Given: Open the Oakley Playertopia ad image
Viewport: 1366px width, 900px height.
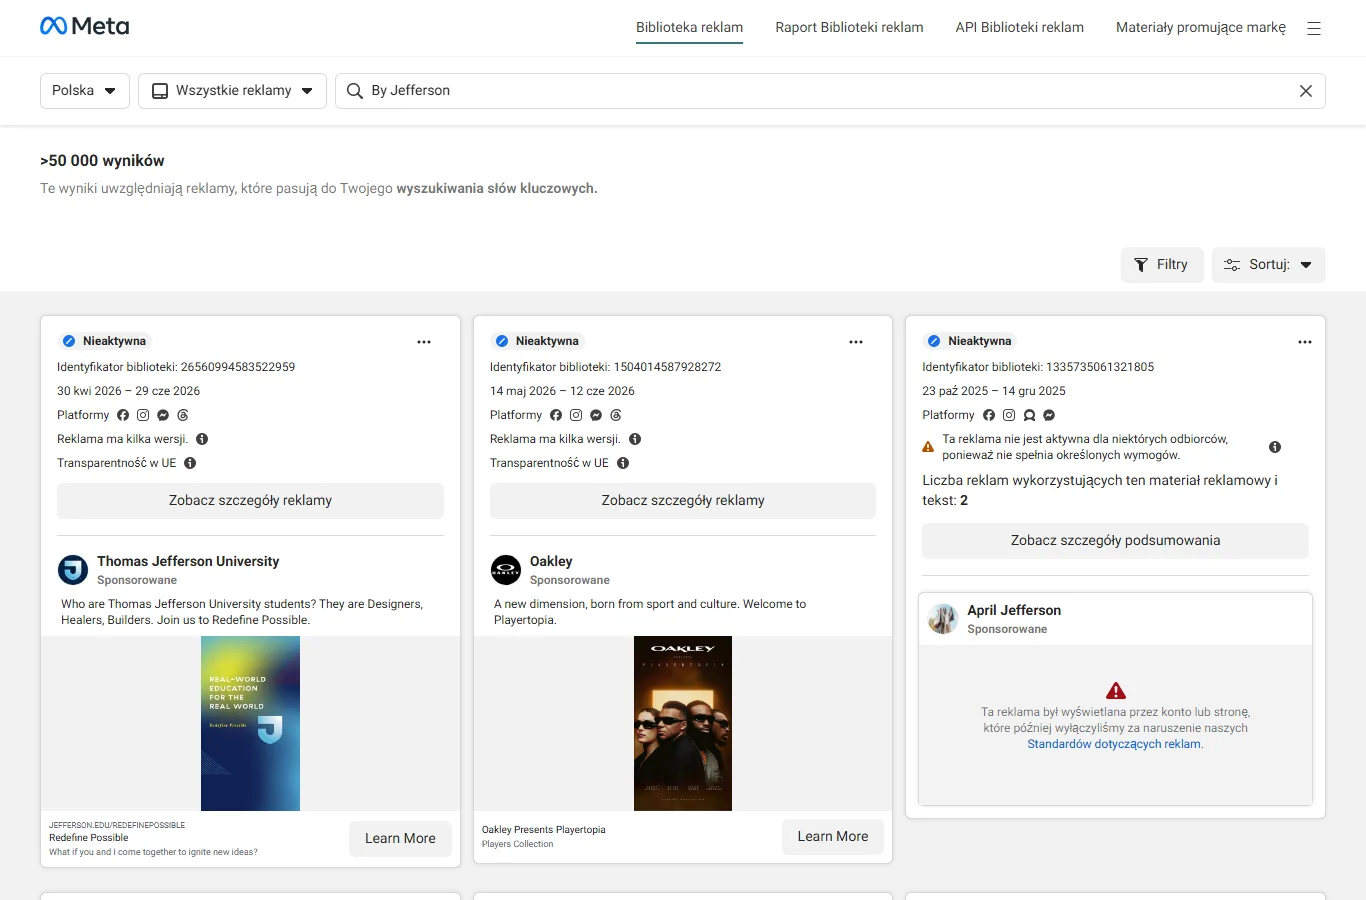Looking at the screenshot, I should point(683,724).
